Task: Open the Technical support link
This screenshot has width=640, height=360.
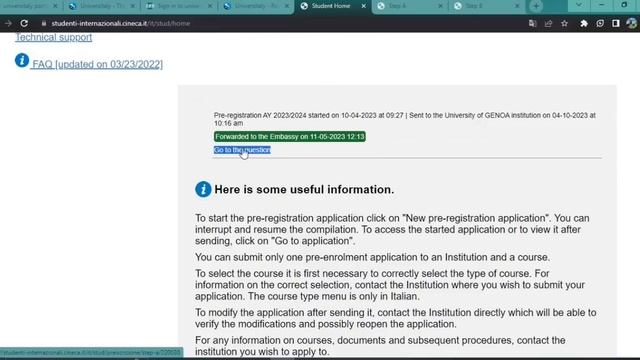Action: pos(53,37)
